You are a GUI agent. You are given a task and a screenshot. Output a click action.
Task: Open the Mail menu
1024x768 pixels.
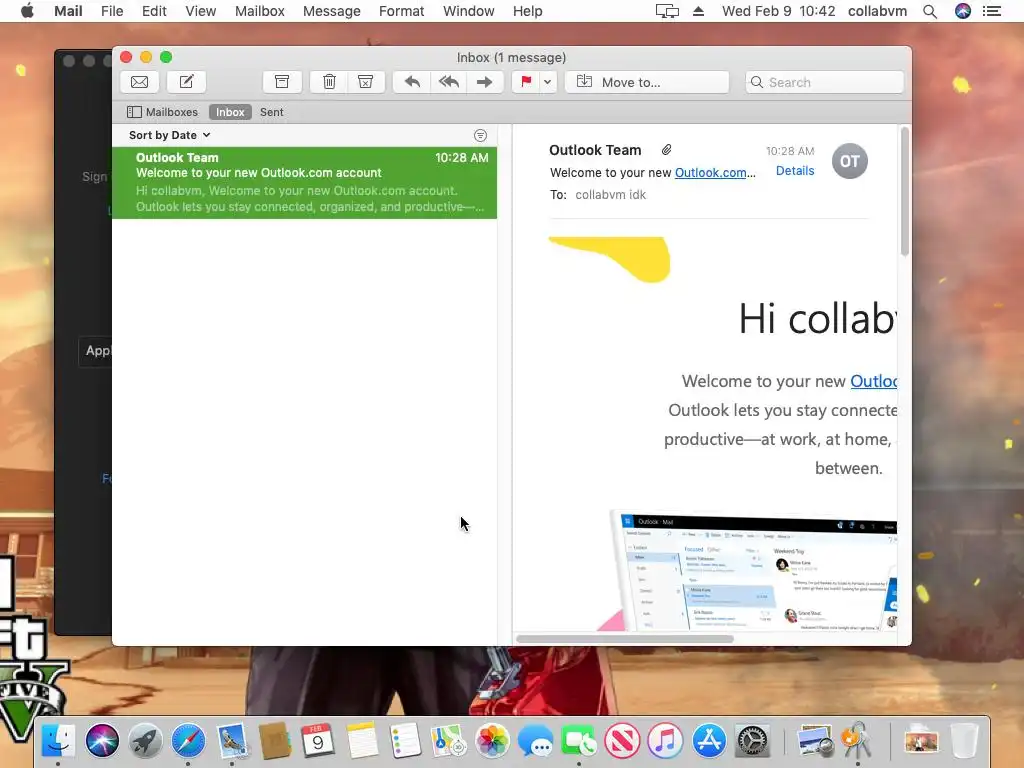coord(68,11)
